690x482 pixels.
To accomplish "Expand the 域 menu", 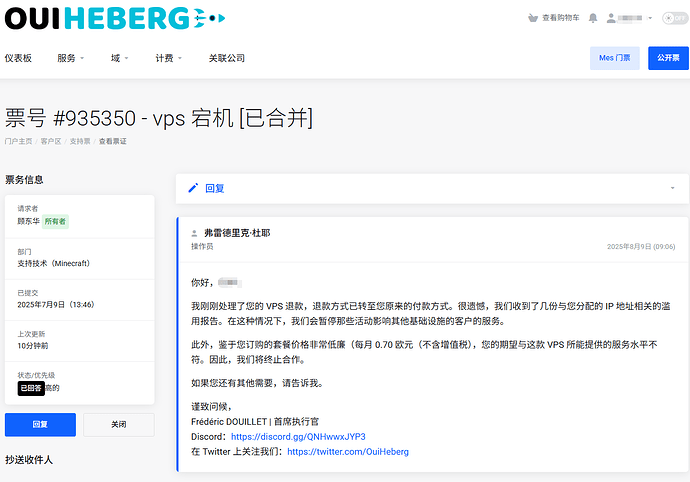I will point(119,58).
